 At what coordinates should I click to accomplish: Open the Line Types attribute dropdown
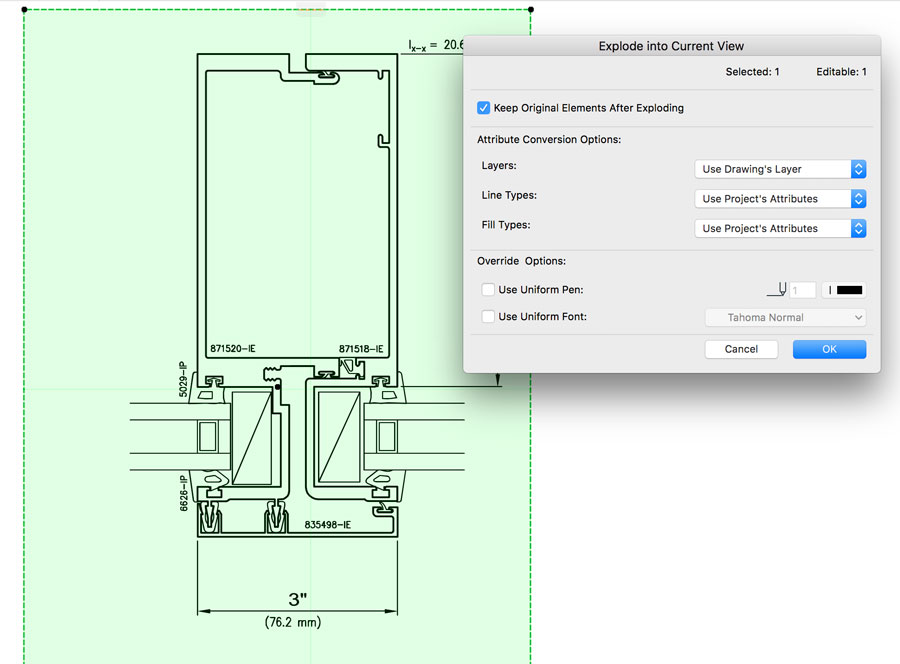pos(780,199)
